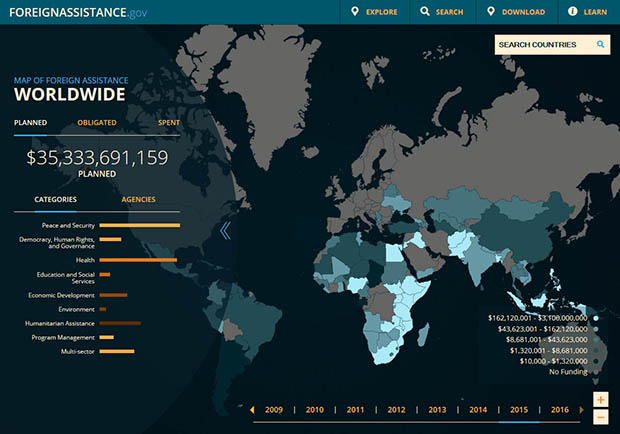This screenshot has height=434, width=620.
Task: Open the Explore menu
Action: click(x=374, y=12)
